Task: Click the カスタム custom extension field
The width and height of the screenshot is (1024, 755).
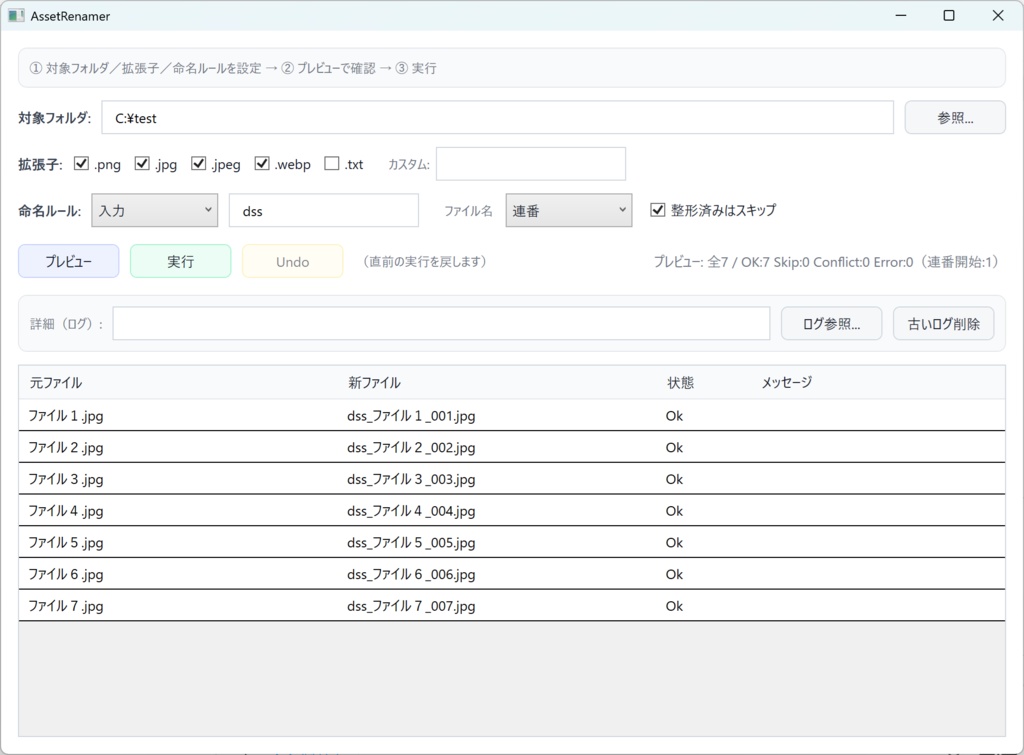Action: 531,163
